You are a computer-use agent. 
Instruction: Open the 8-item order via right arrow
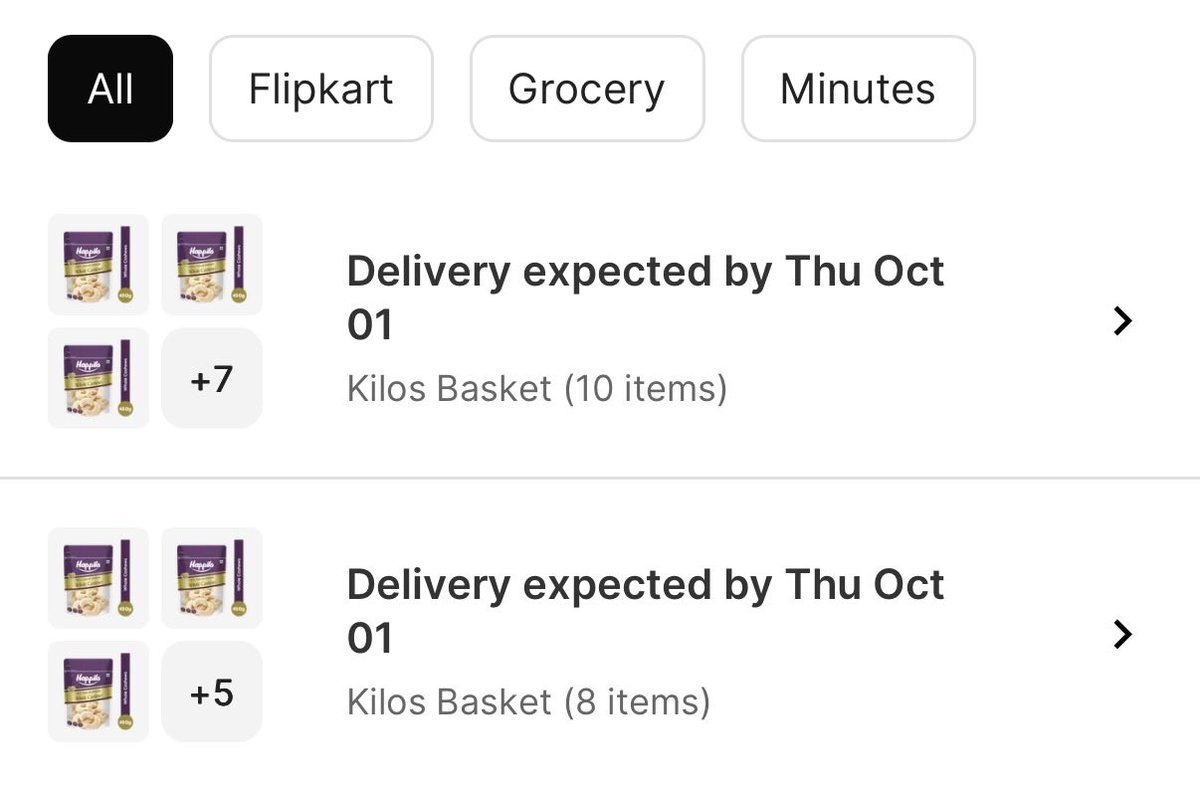(x=1123, y=634)
